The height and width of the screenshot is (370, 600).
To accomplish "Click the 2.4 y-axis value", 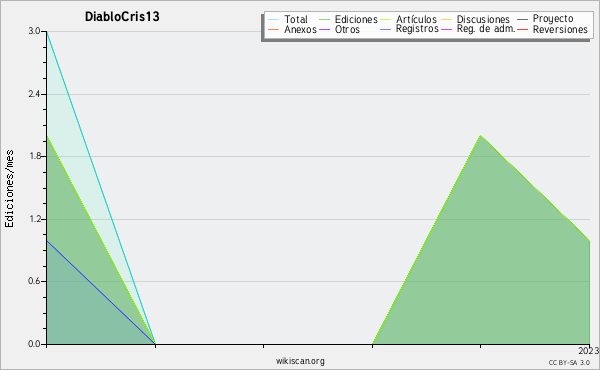I will pos(34,94).
